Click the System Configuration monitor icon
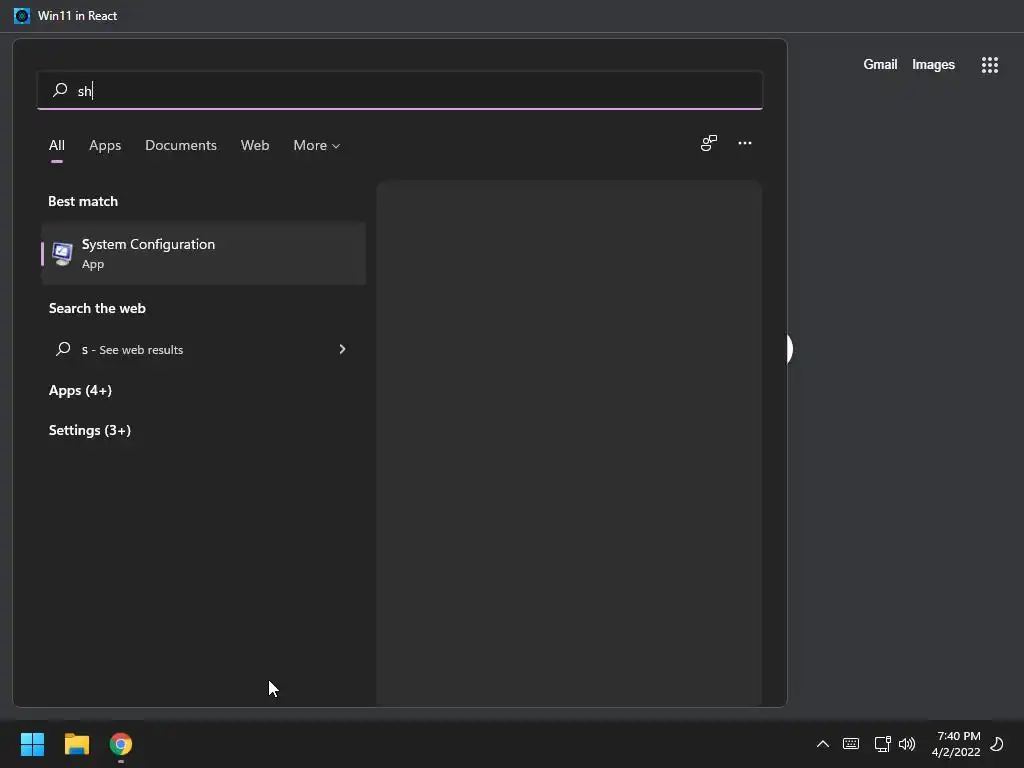 [x=62, y=253]
